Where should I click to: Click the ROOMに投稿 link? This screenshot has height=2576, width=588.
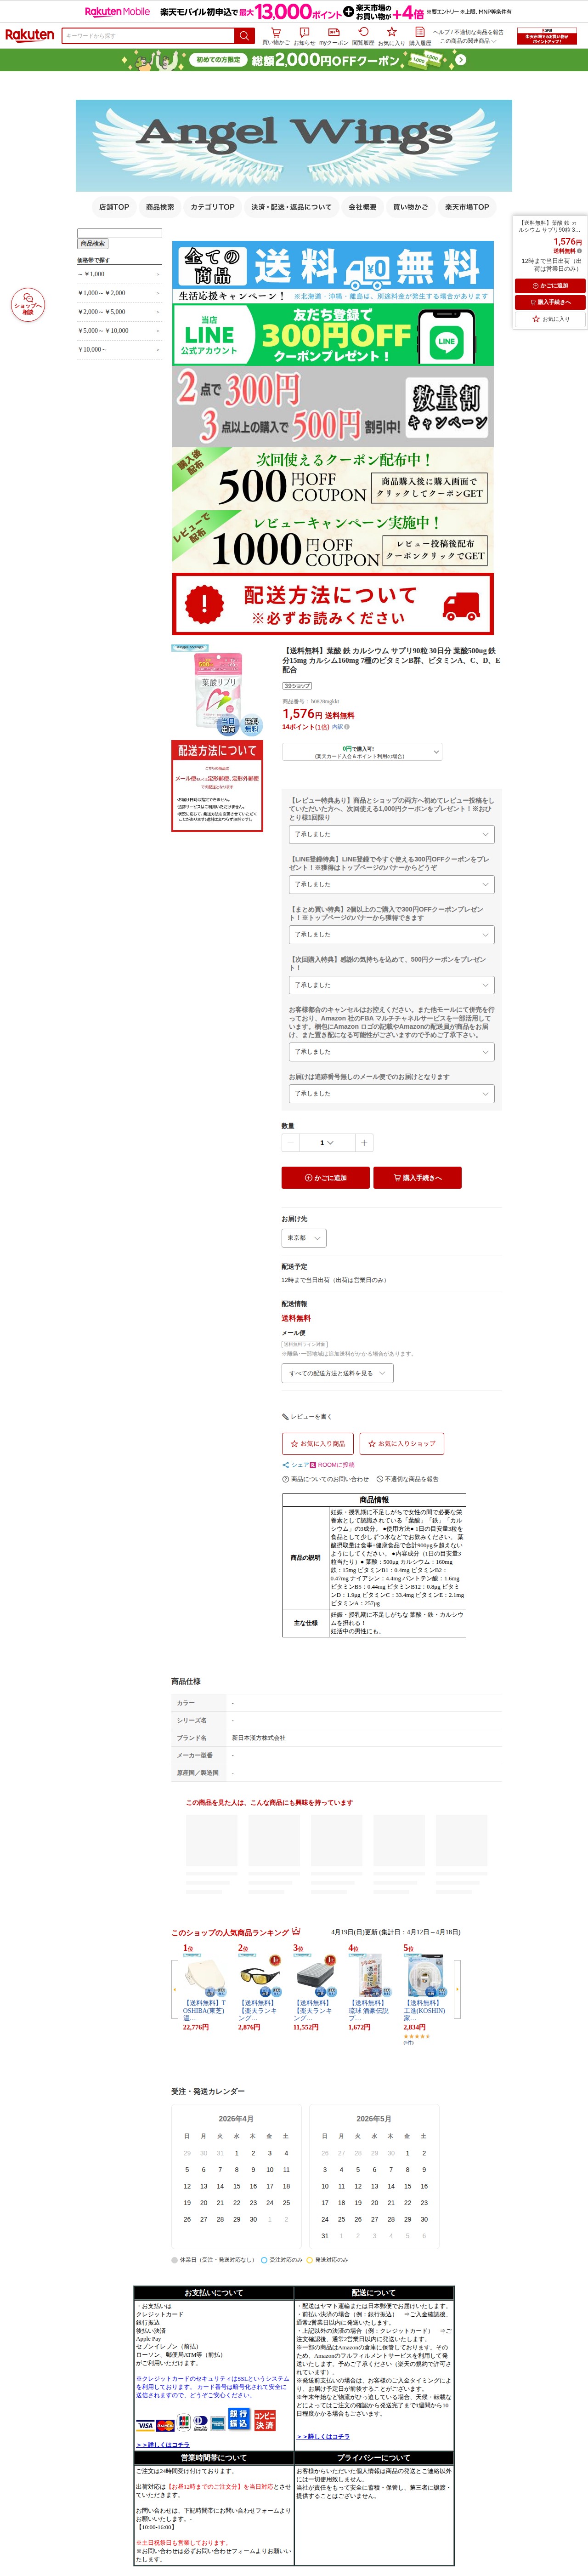pos(333,1464)
